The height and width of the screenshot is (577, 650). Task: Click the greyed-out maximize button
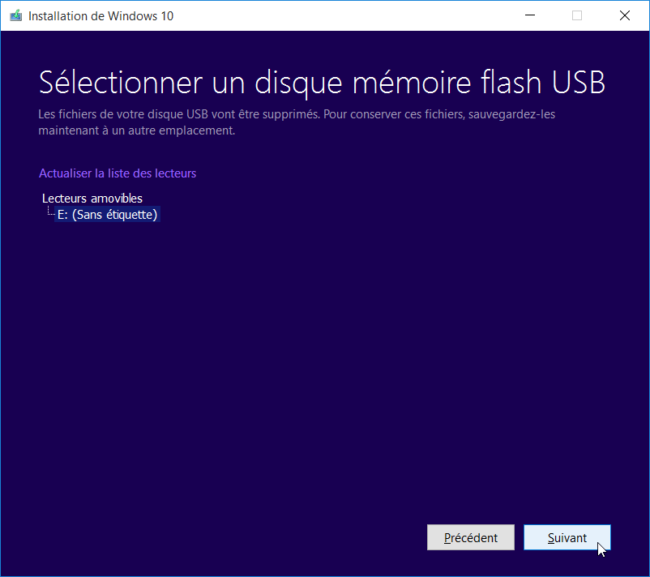[x=577, y=15]
